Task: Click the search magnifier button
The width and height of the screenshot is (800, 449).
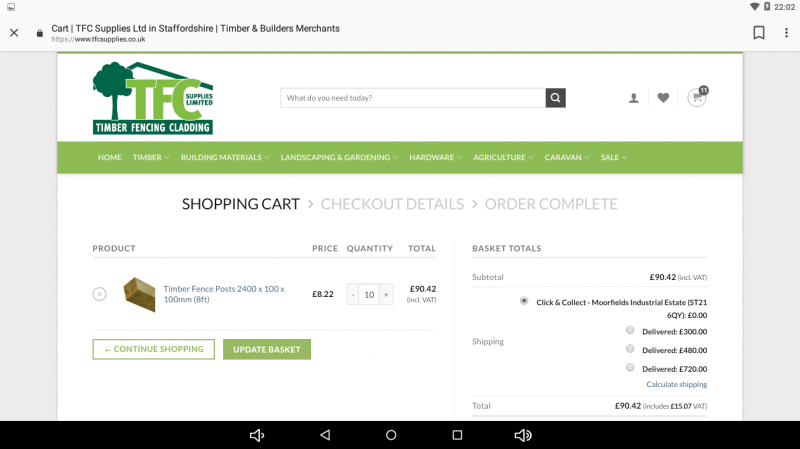Action: (555, 98)
